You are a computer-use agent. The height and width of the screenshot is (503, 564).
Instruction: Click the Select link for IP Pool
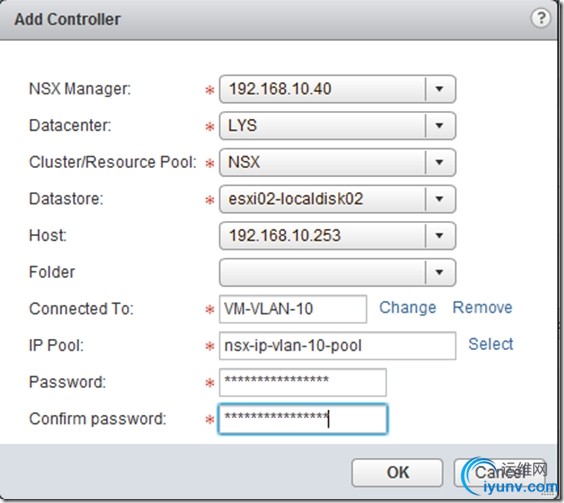pos(491,344)
